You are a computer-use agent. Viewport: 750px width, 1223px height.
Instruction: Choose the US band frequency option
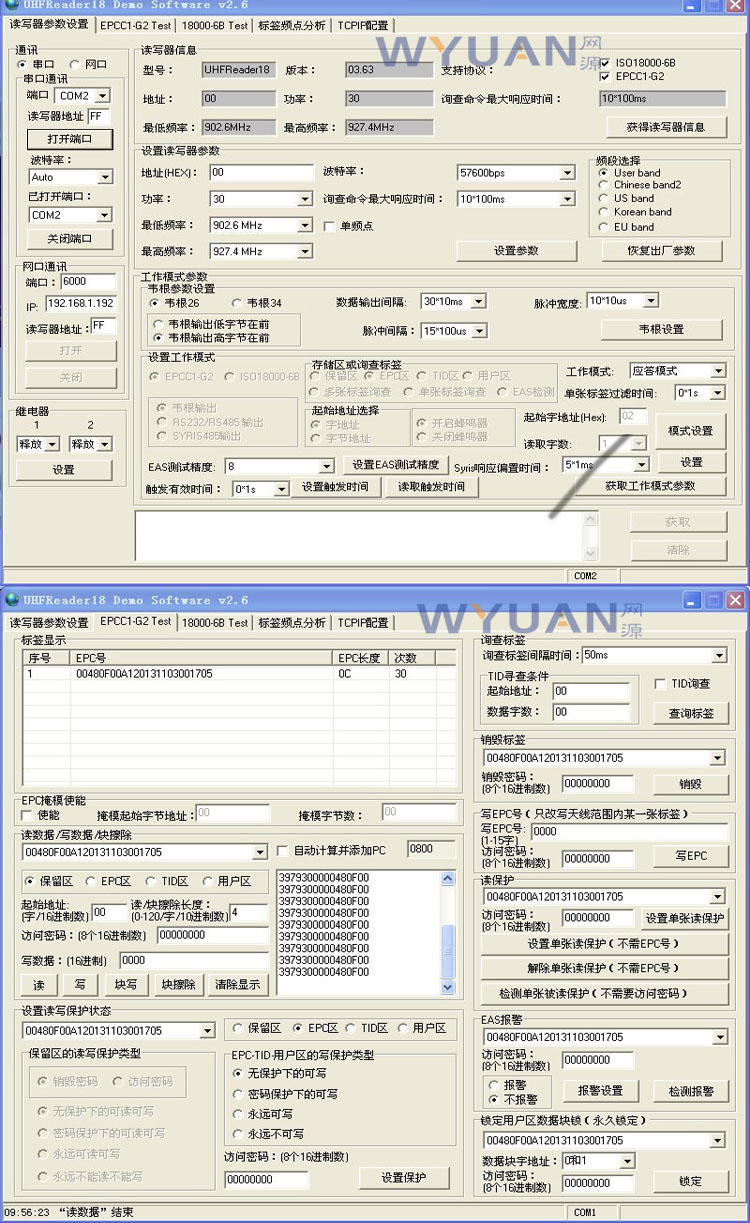tap(604, 198)
